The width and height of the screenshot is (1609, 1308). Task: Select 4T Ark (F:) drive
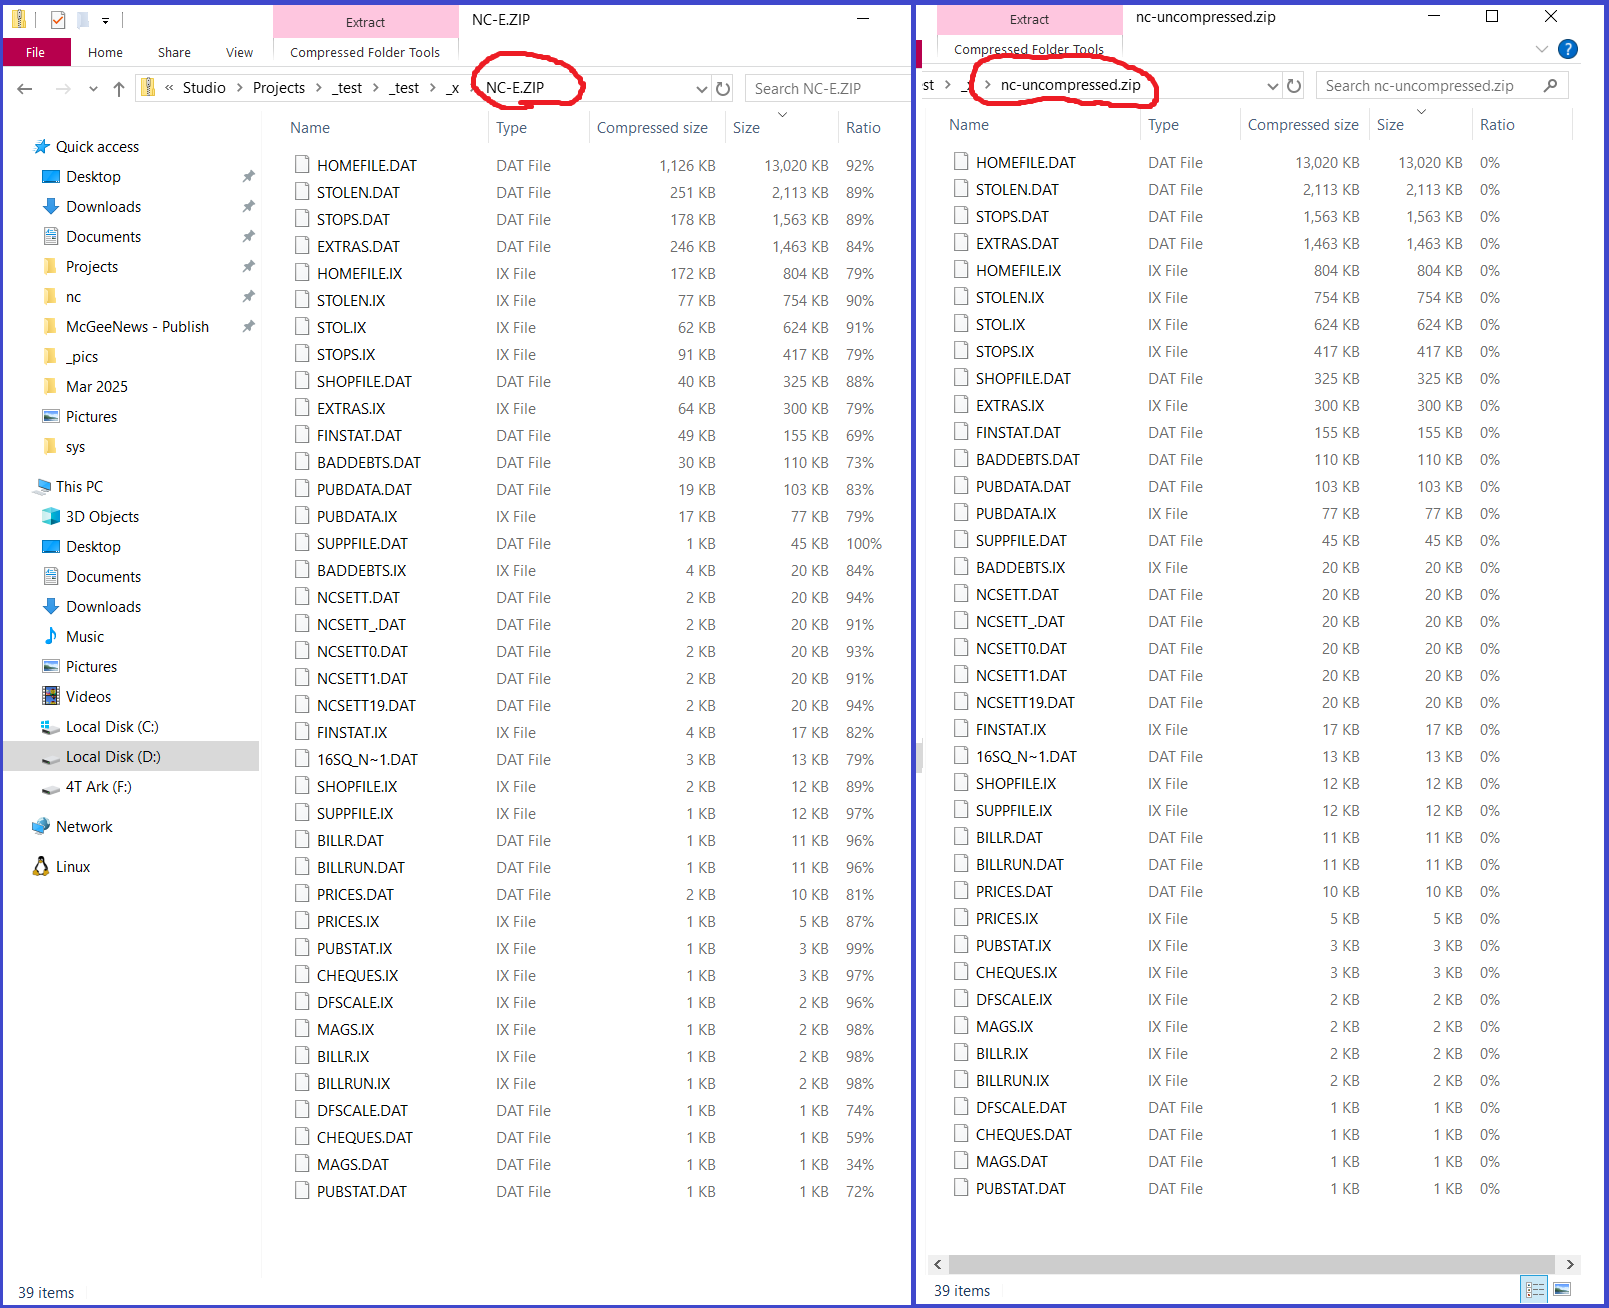coord(98,787)
